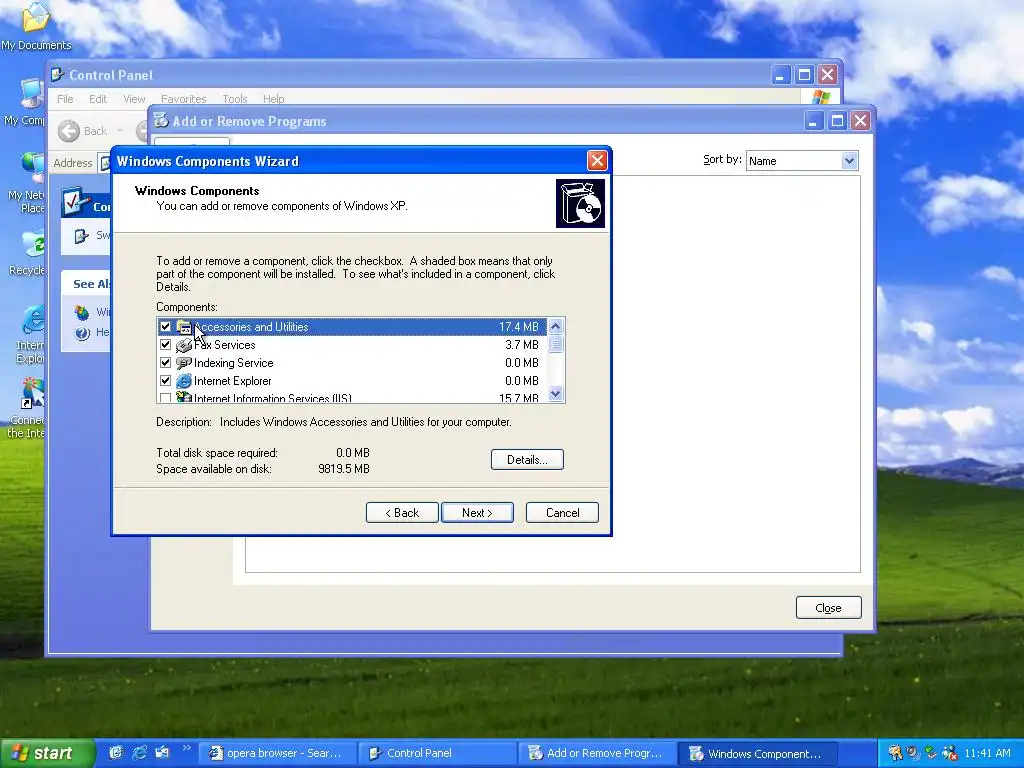Open View menu in Control Panel

134,99
